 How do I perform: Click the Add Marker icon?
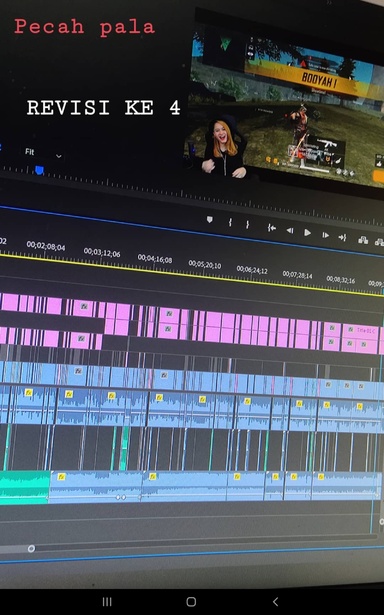210,220
